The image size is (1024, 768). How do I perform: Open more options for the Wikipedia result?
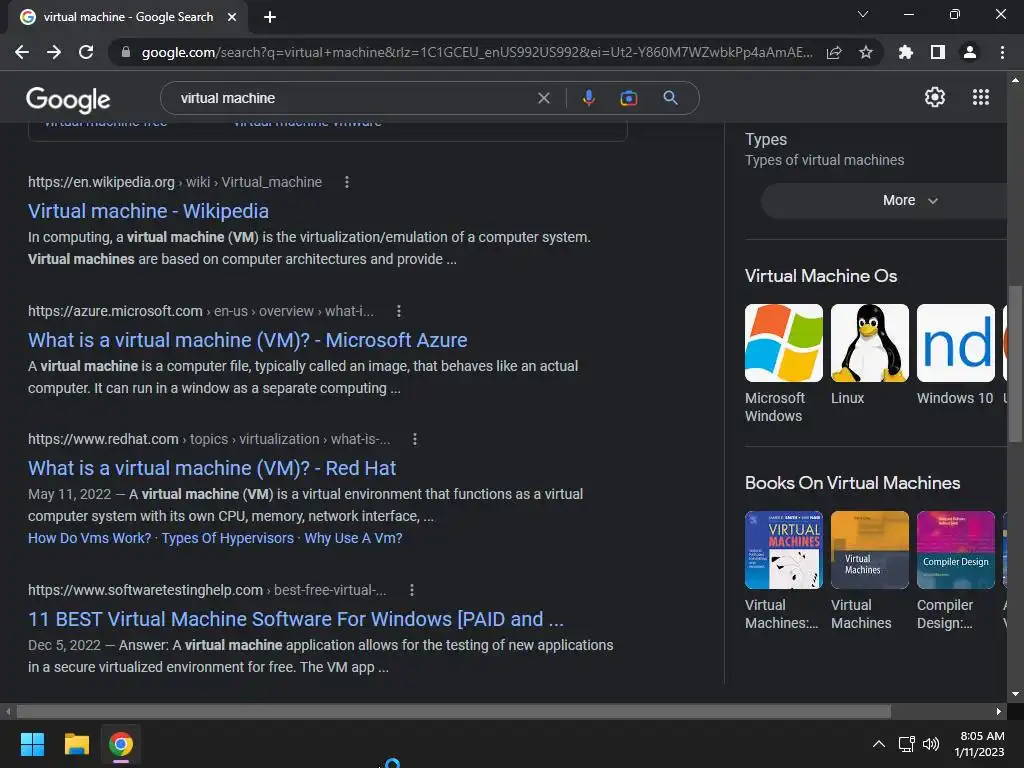click(x=347, y=182)
